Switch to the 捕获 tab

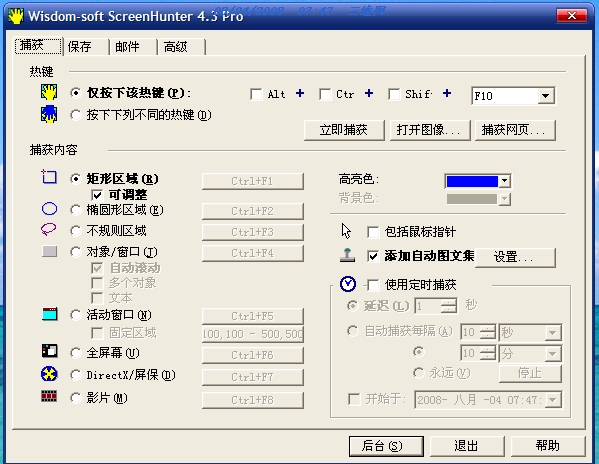click(x=38, y=46)
